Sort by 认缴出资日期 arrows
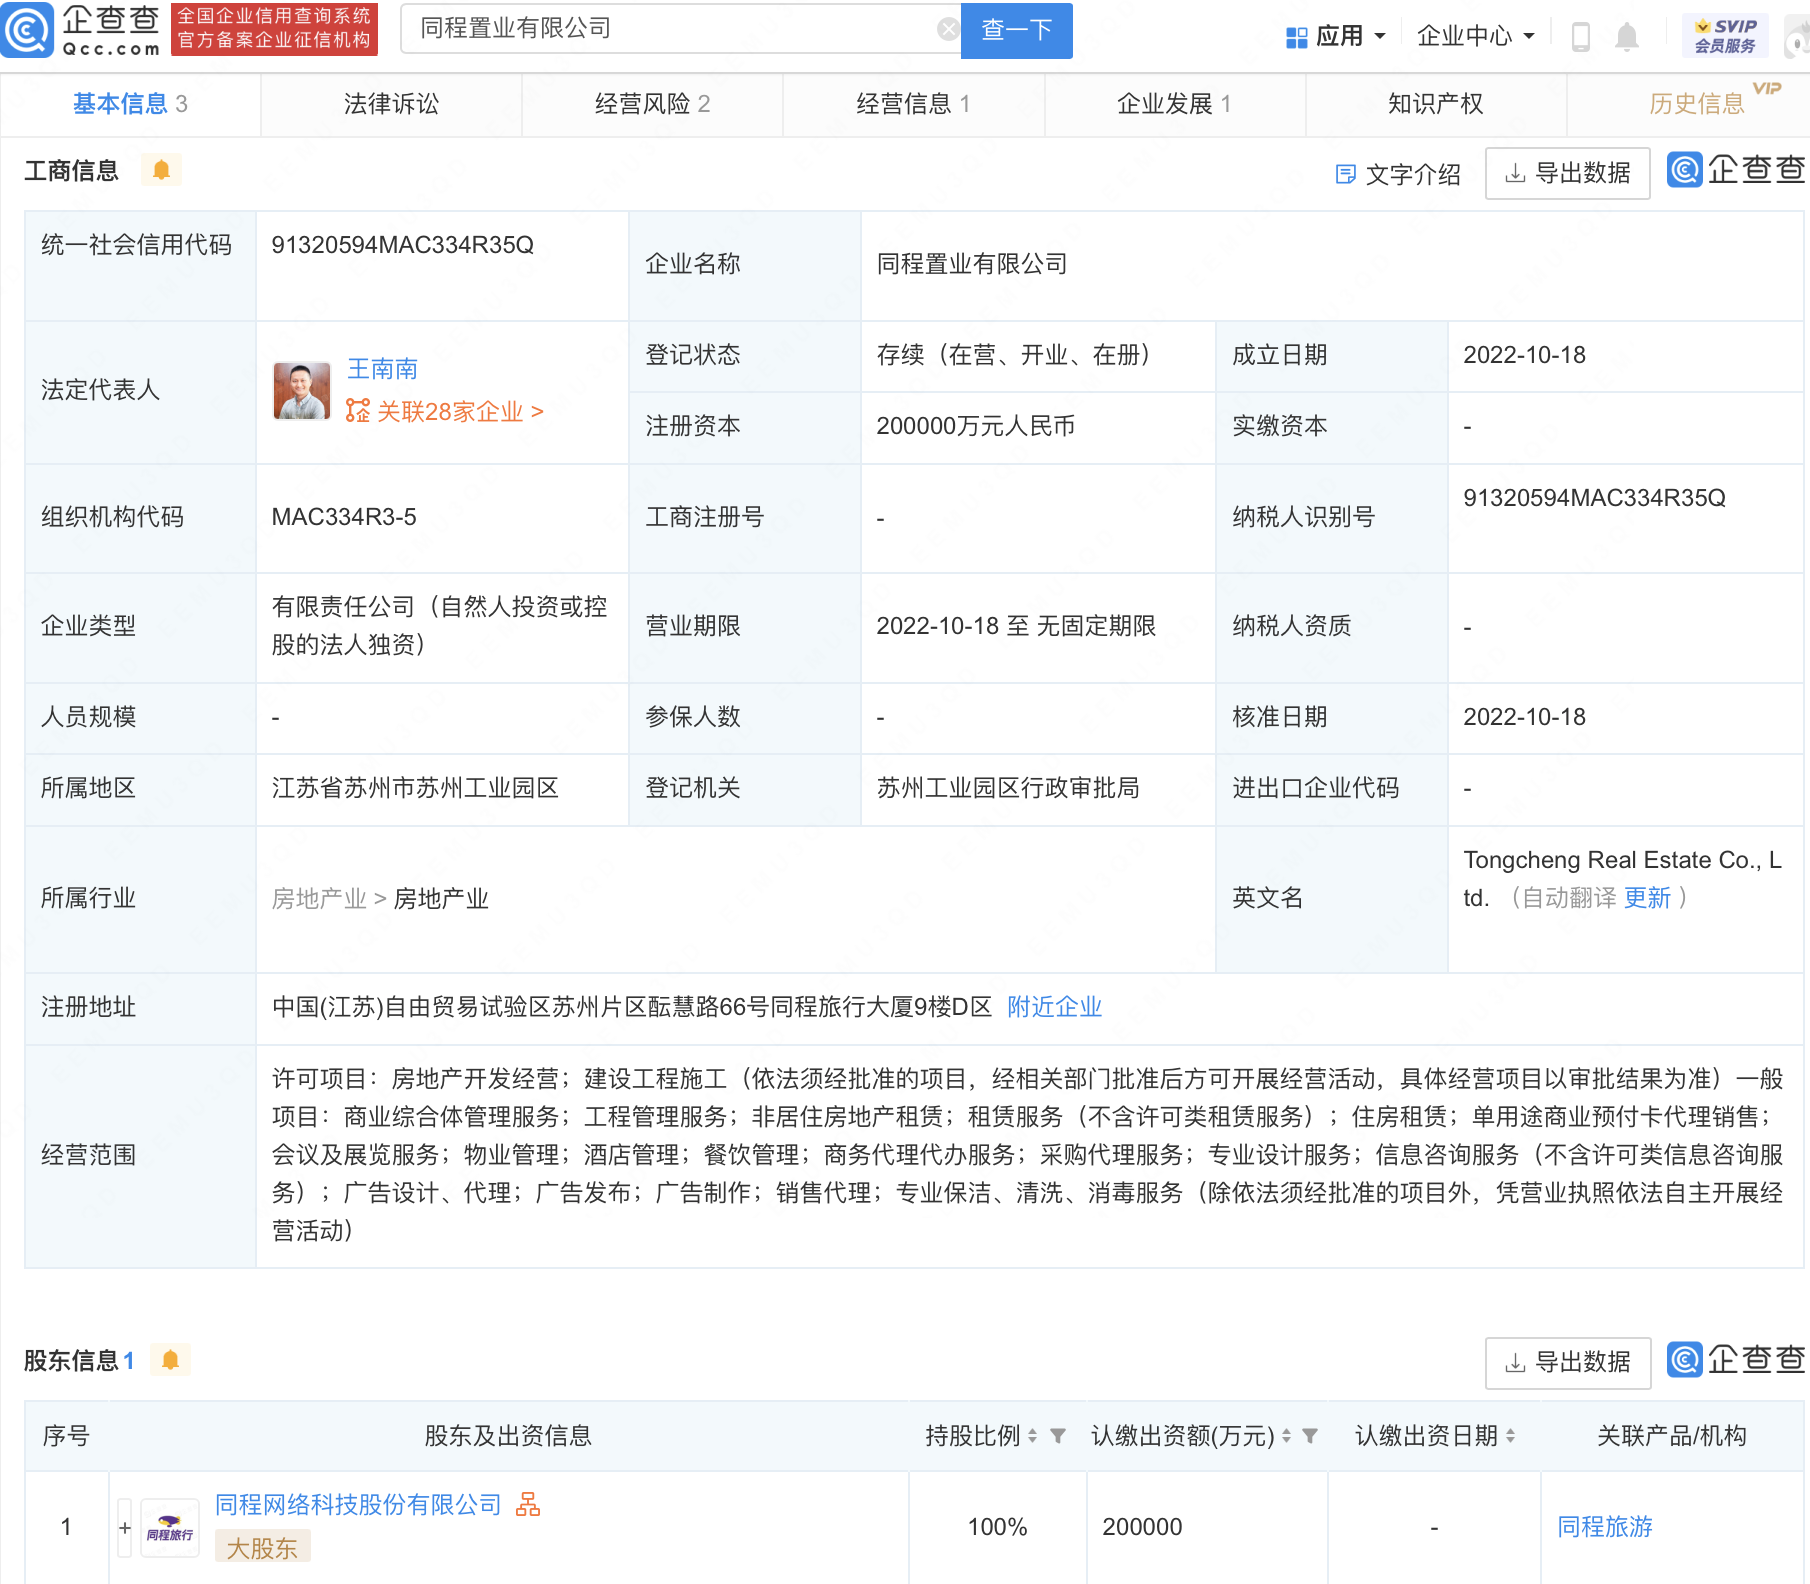Screen dimensions: 1810x1584 (1510, 1436)
